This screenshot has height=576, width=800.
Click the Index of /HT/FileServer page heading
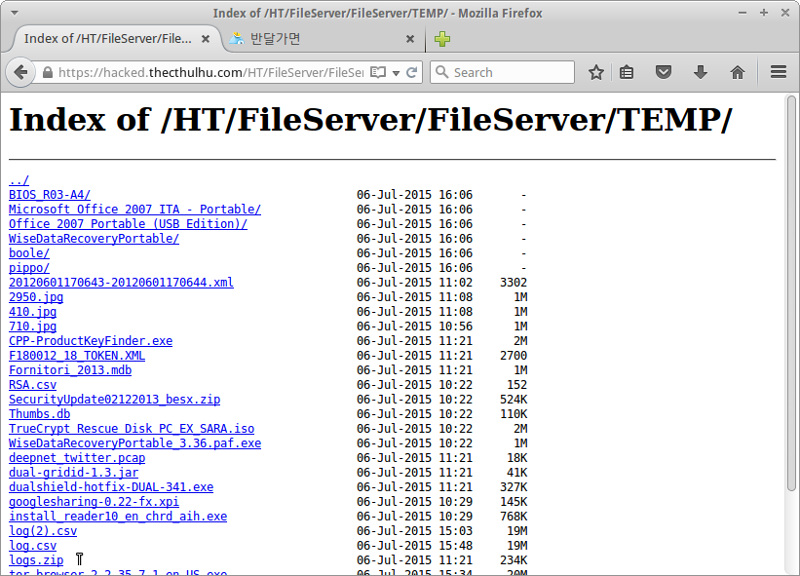pos(371,120)
